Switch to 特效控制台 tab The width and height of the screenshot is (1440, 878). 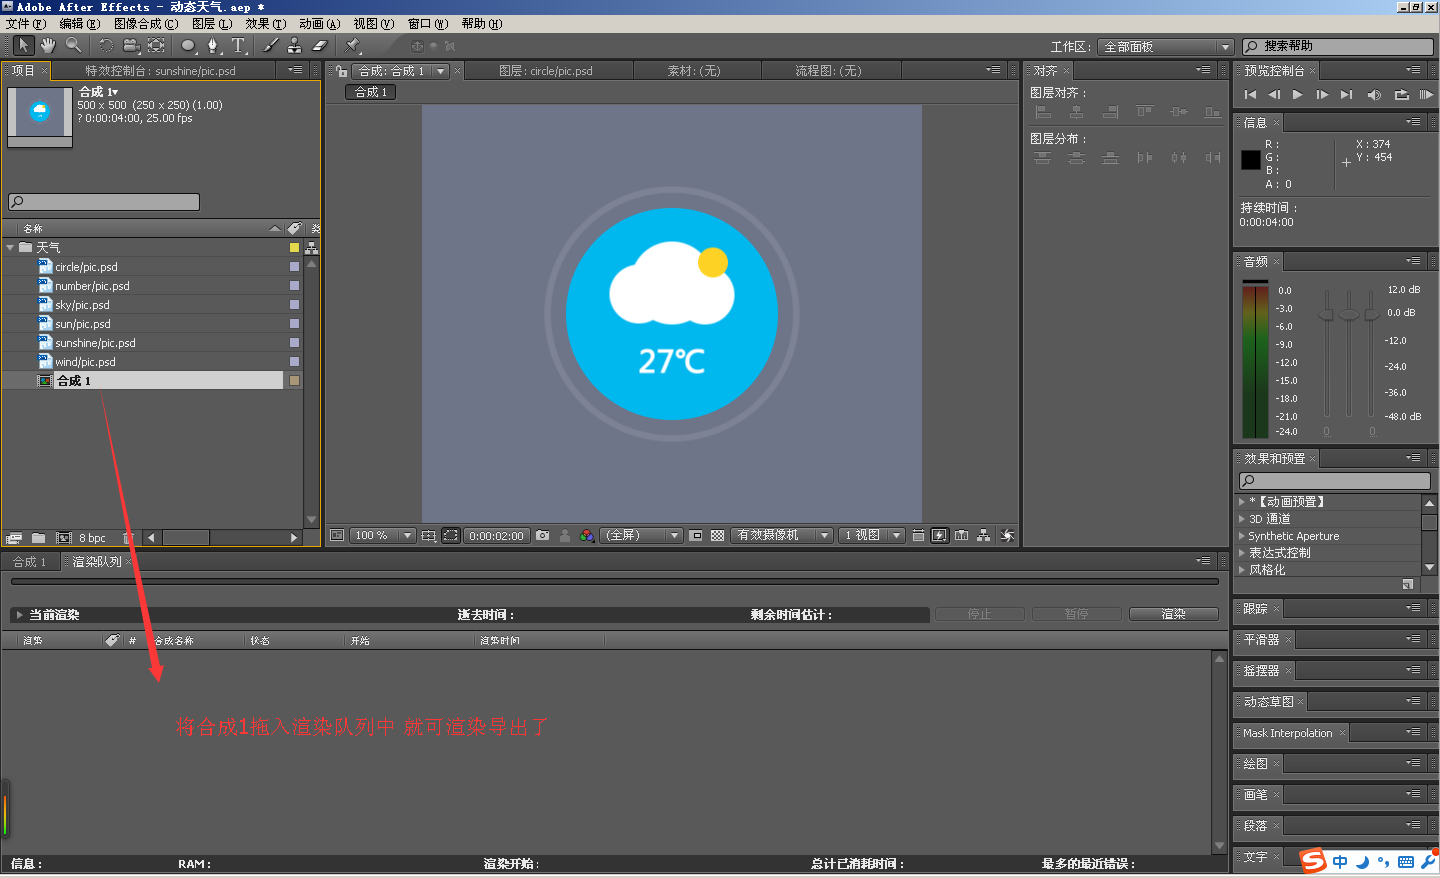coord(160,71)
